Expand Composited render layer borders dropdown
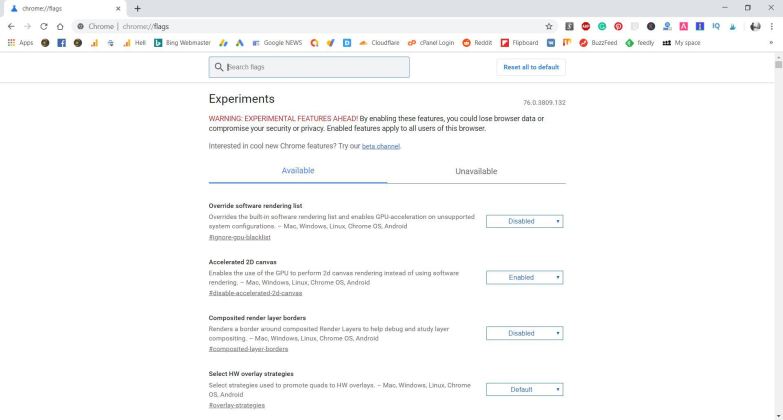The image size is (783, 420). (x=524, y=333)
